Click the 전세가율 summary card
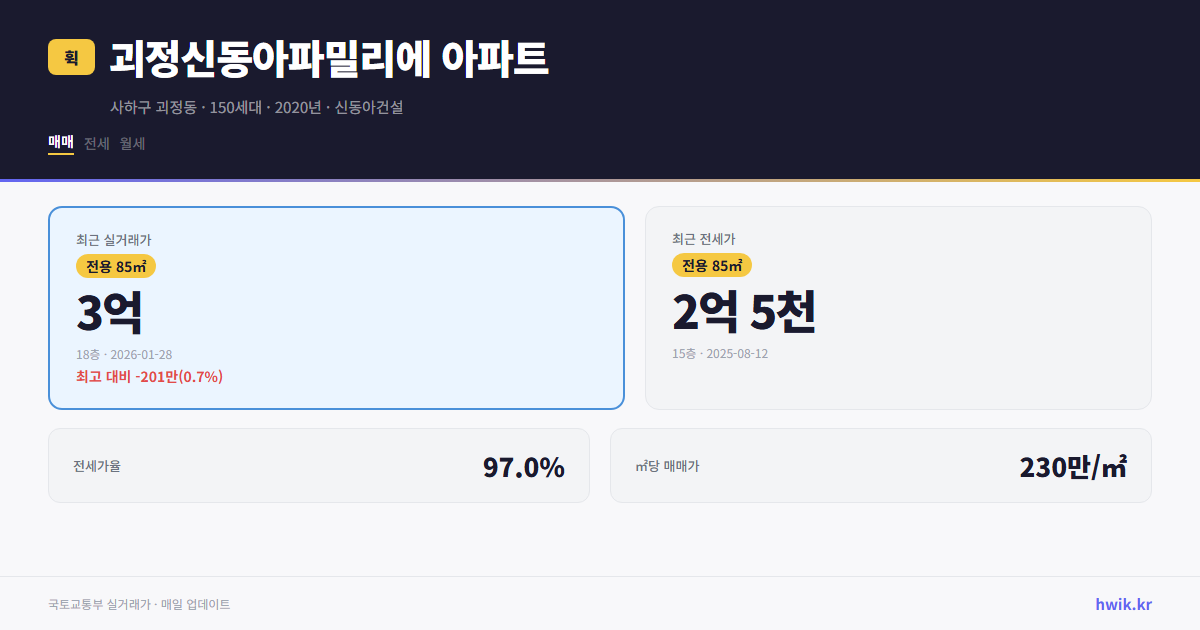 tap(318, 465)
